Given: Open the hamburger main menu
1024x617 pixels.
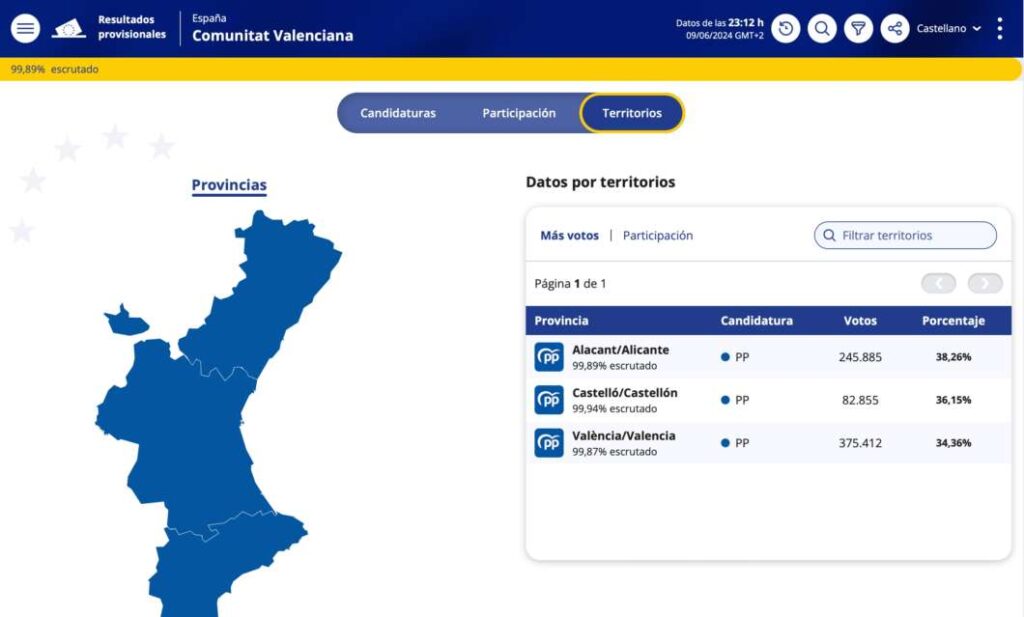Looking at the screenshot, I should pyautogui.click(x=25, y=28).
